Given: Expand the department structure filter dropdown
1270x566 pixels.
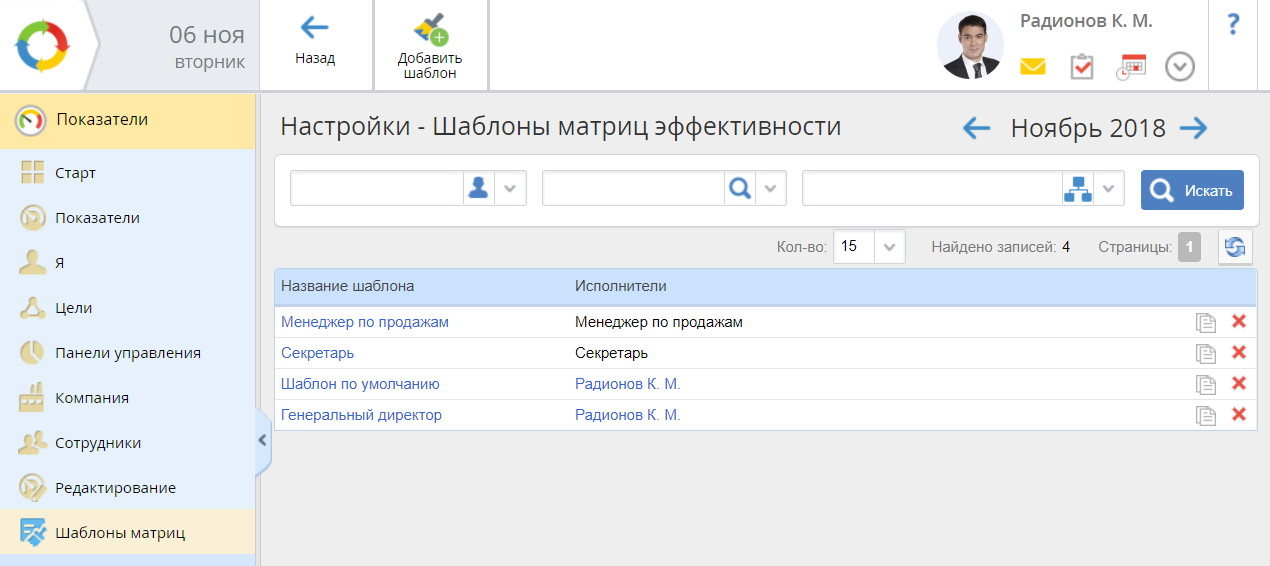Looking at the screenshot, I should [x=1109, y=189].
